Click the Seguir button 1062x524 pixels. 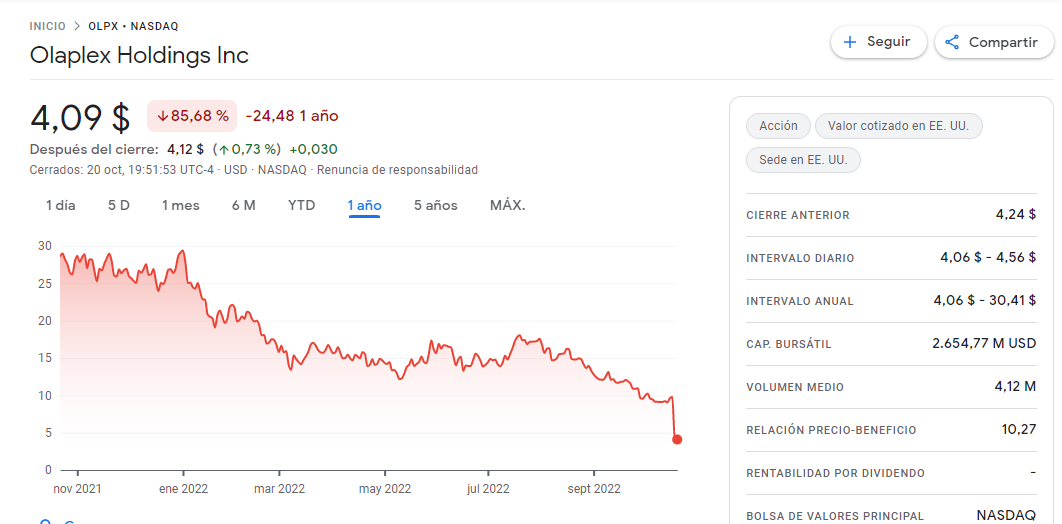(x=878, y=42)
